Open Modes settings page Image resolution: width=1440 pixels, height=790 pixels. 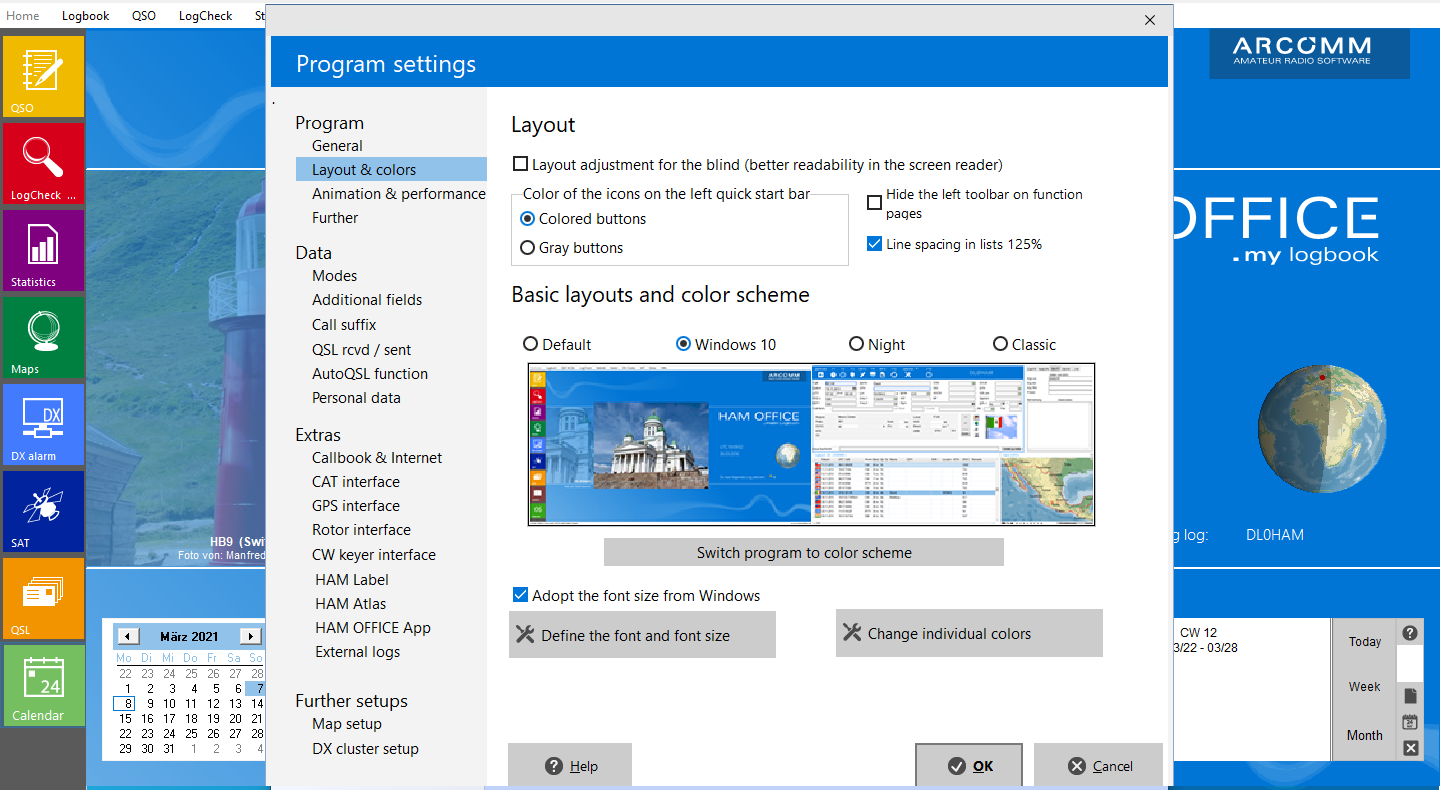(x=334, y=276)
